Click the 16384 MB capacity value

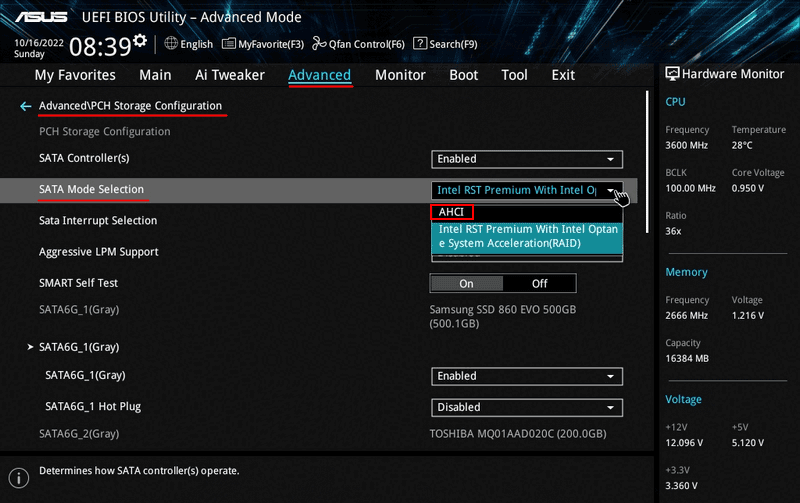(x=687, y=359)
